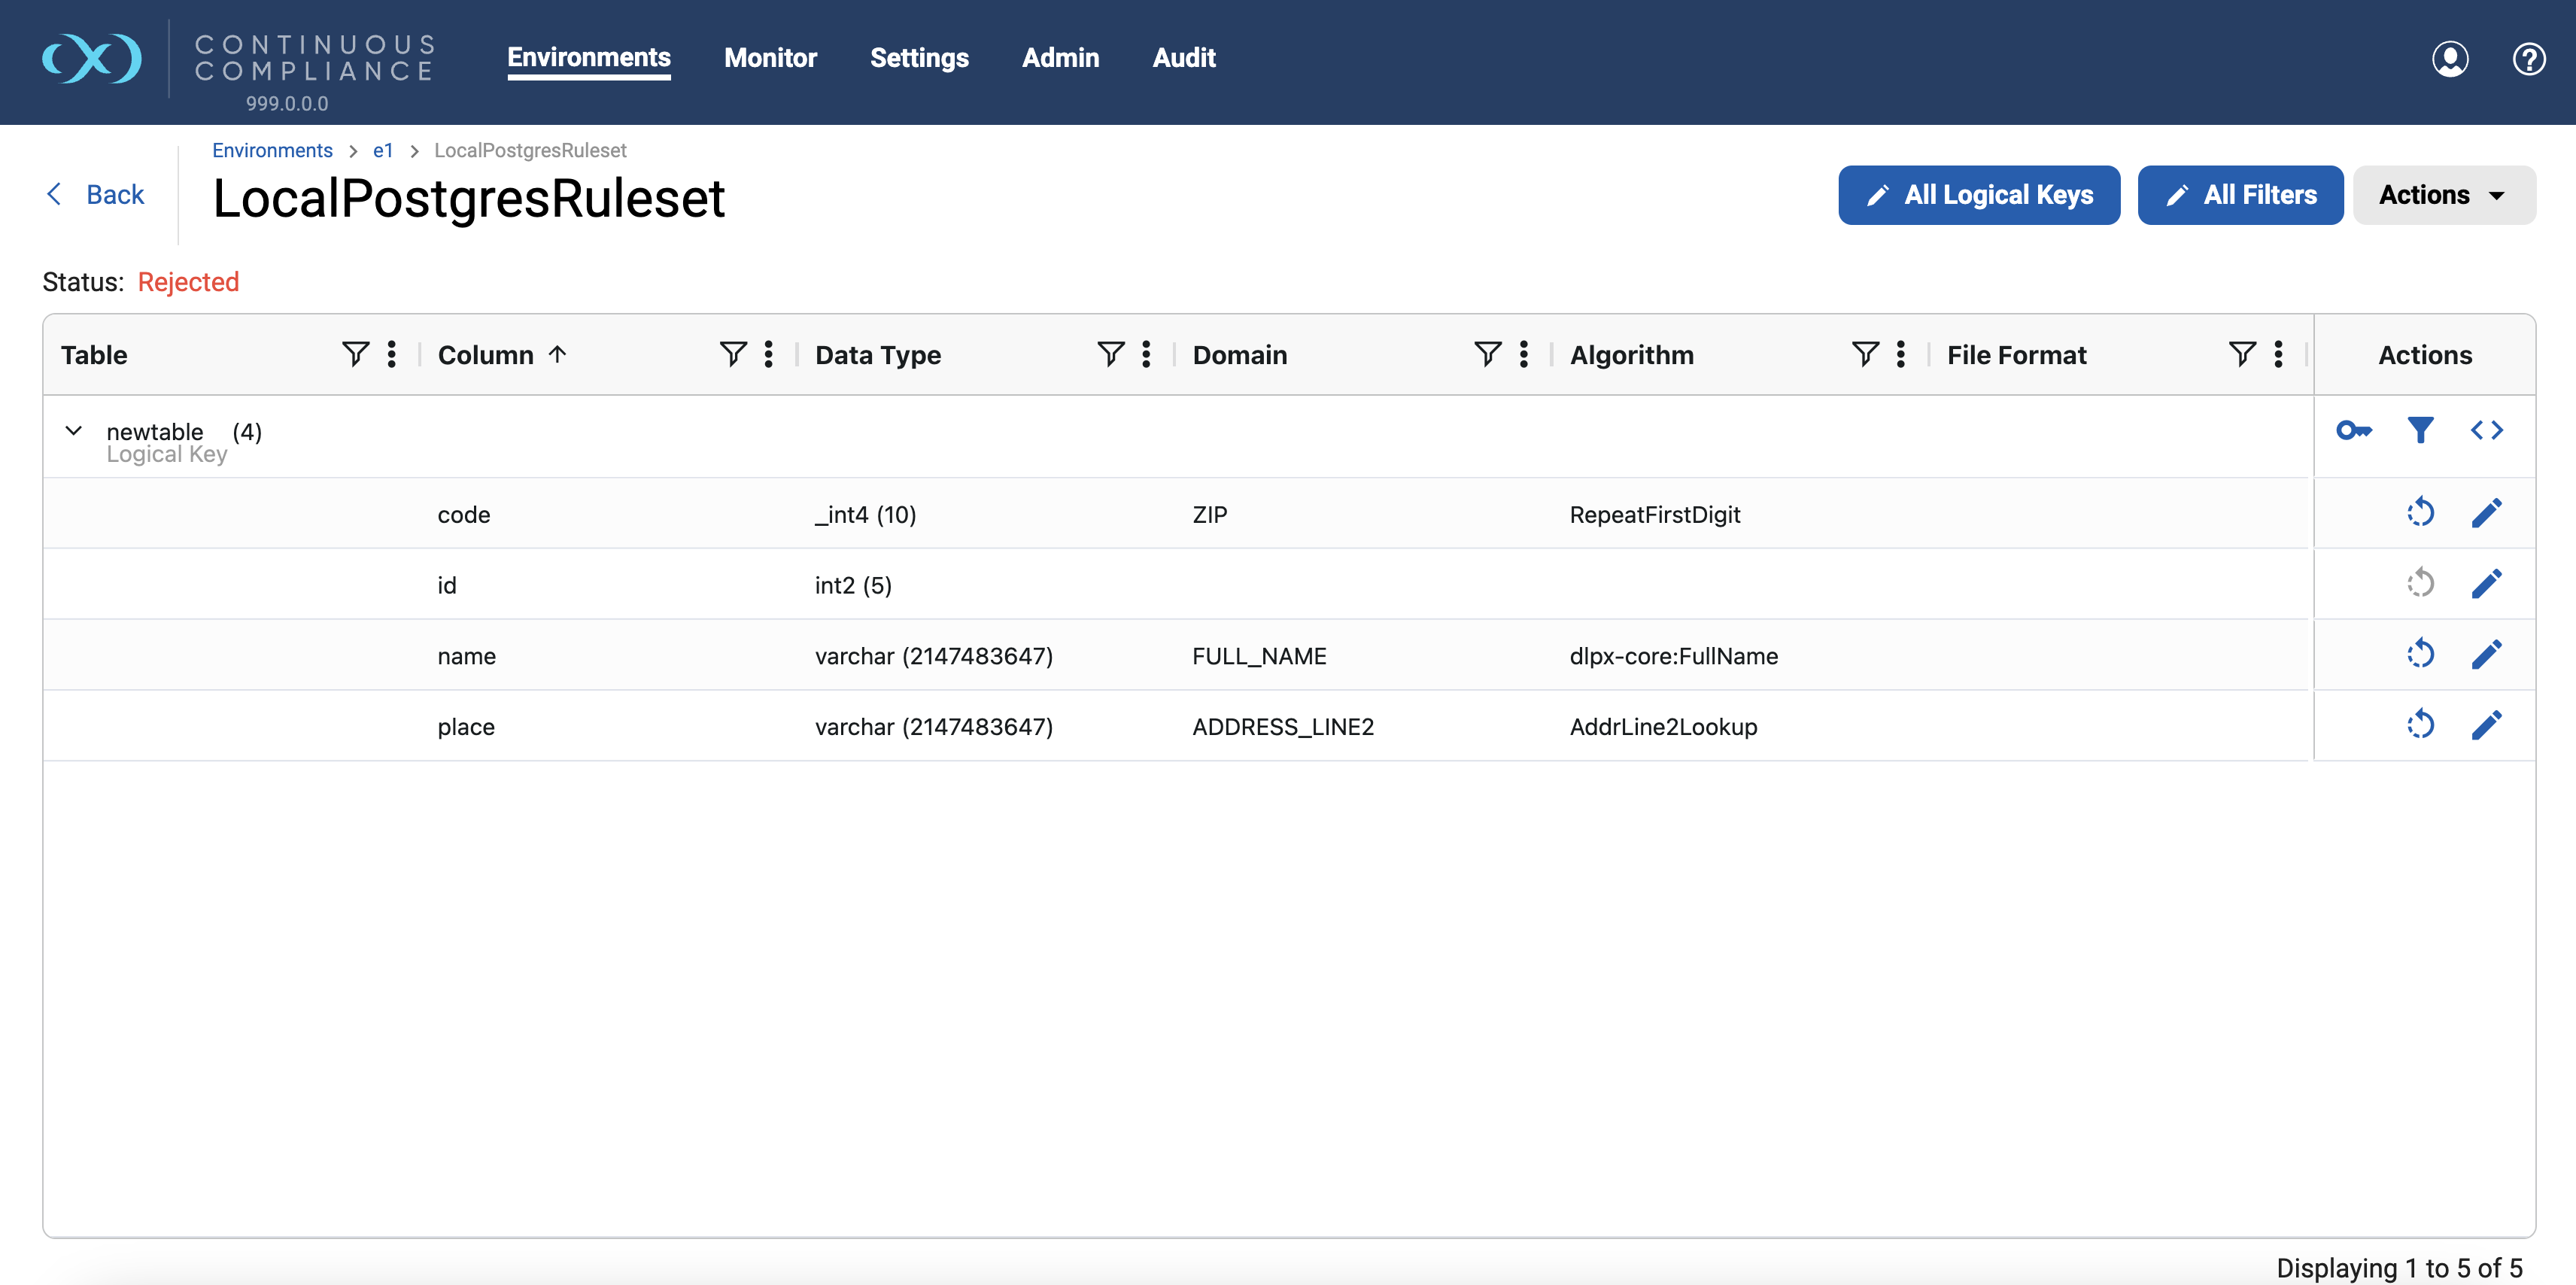Filter the Table column
2576x1285 pixels.
354,354
